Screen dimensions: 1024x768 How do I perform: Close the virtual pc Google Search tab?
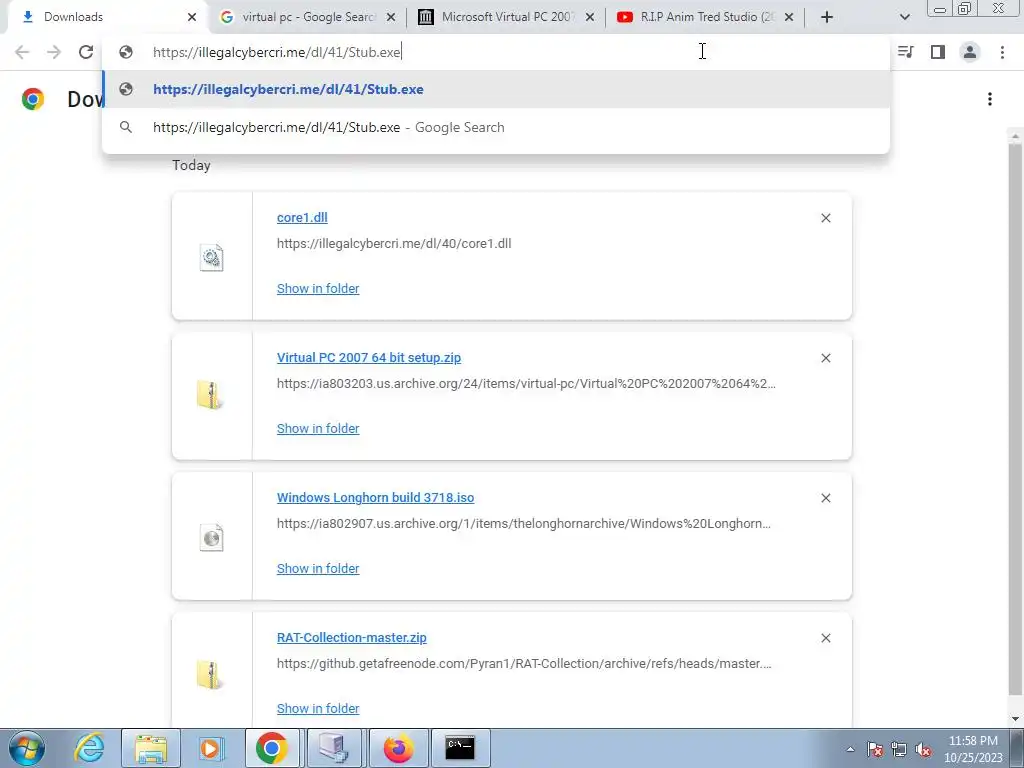pos(391,18)
